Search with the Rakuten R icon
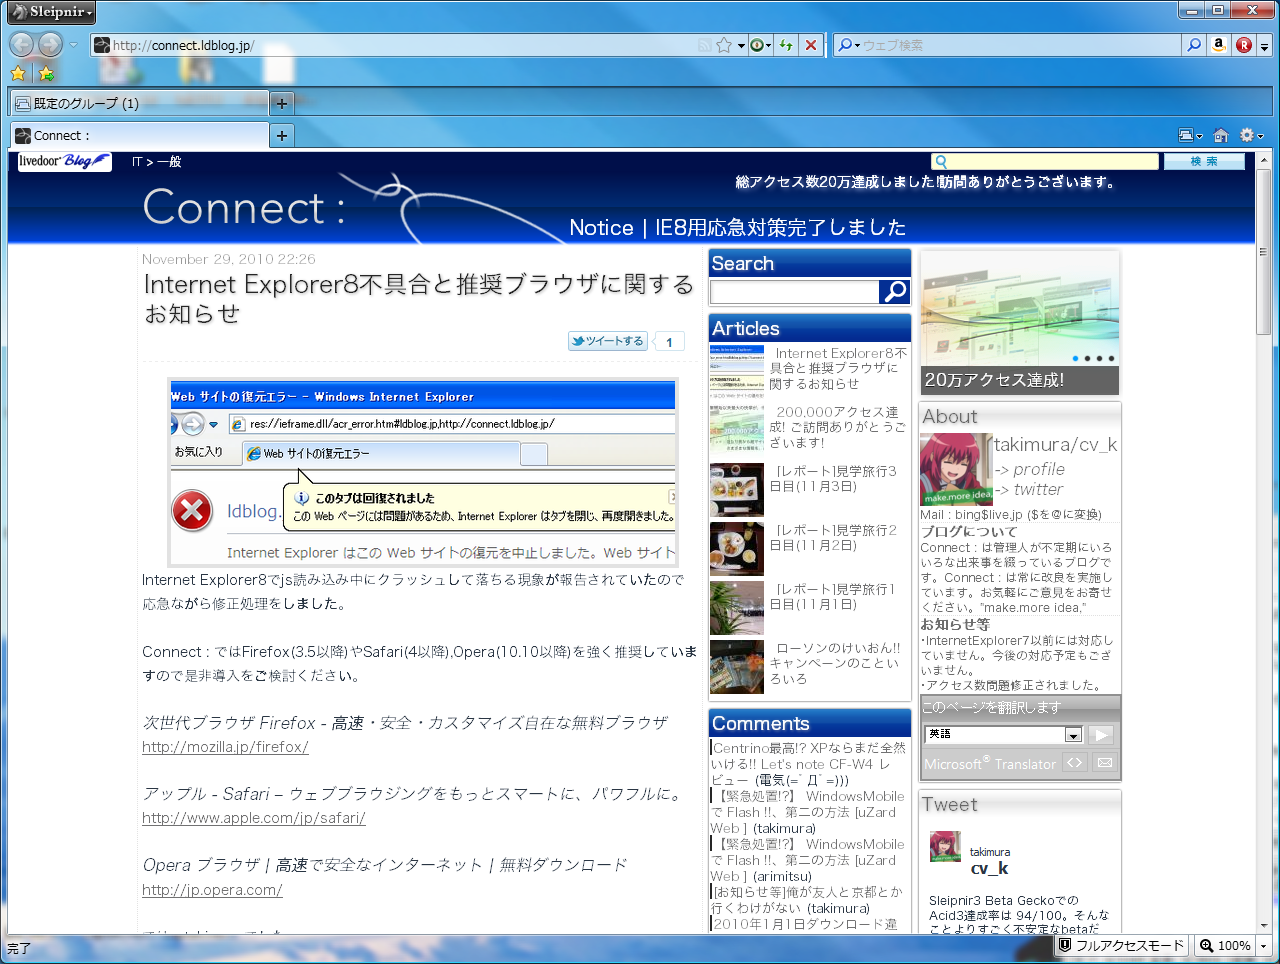 tap(1244, 45)
